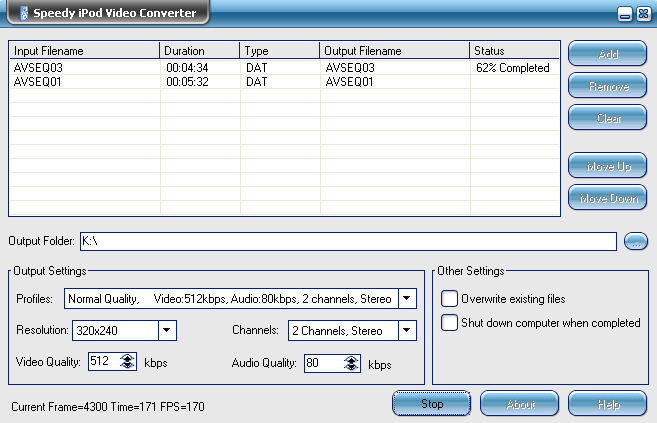Close the converter window
This screenshot has height=423, width=657.
[641, 14]
